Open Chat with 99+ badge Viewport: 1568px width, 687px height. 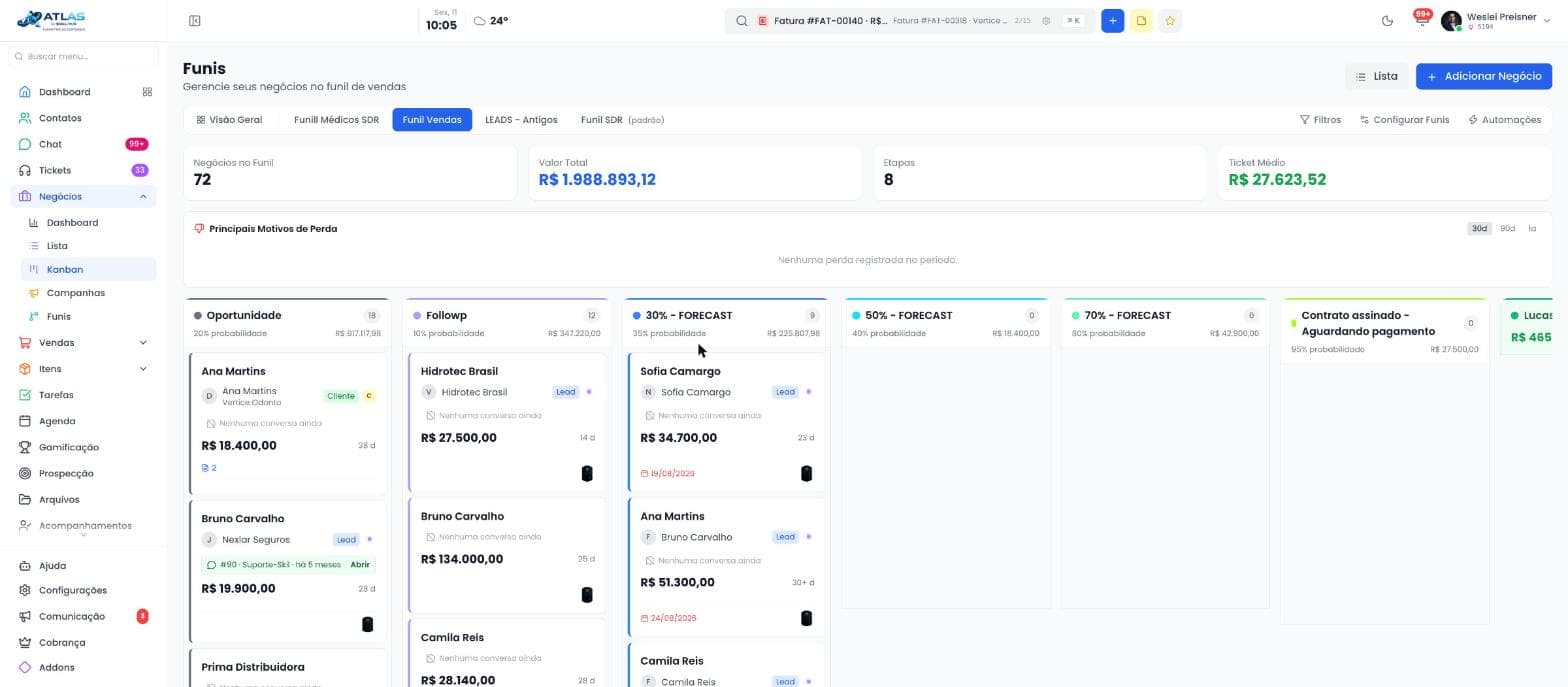click(x=84, y=144)
